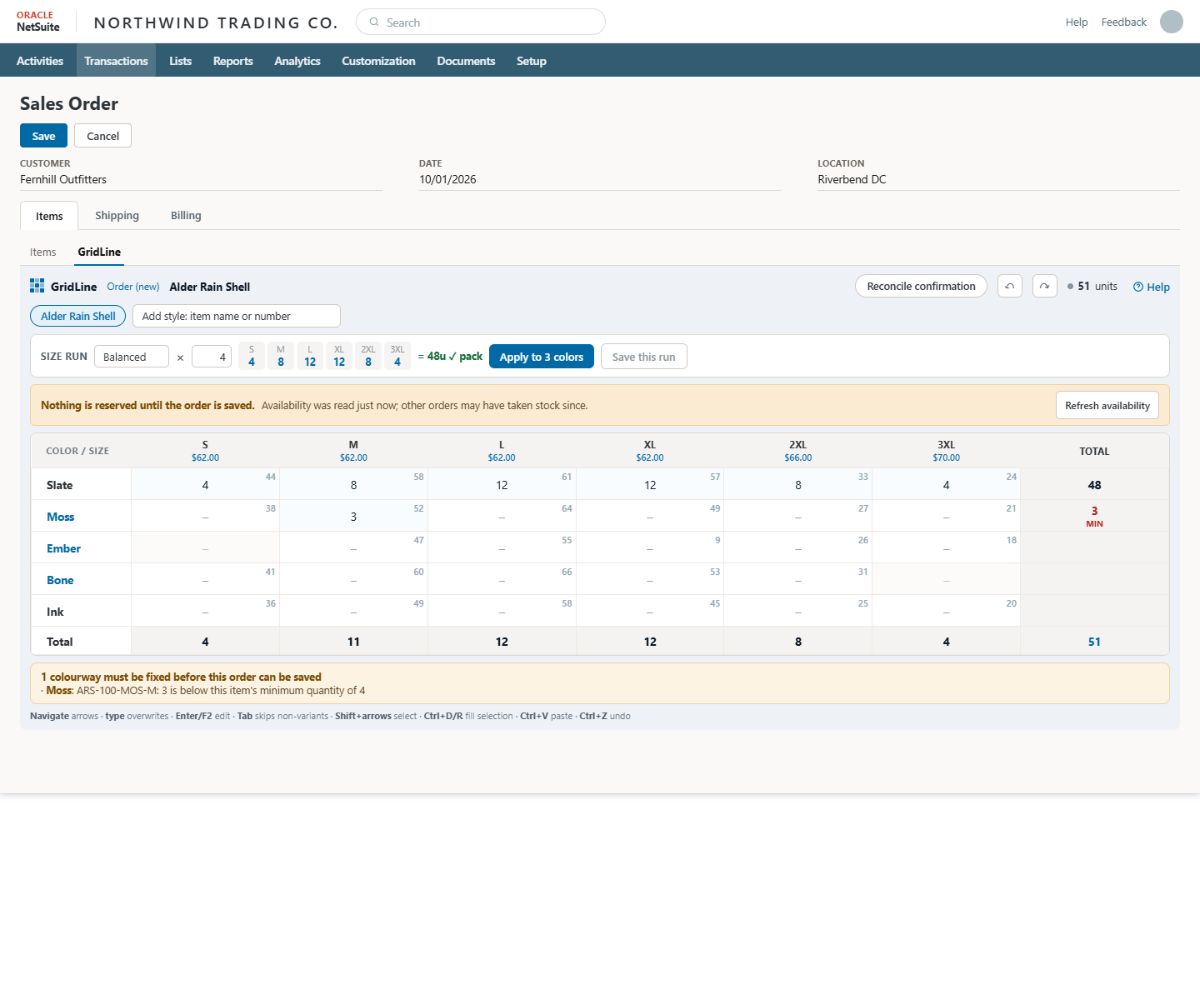
Task: Open the Transactions menu
Action: tap(116, 61)
